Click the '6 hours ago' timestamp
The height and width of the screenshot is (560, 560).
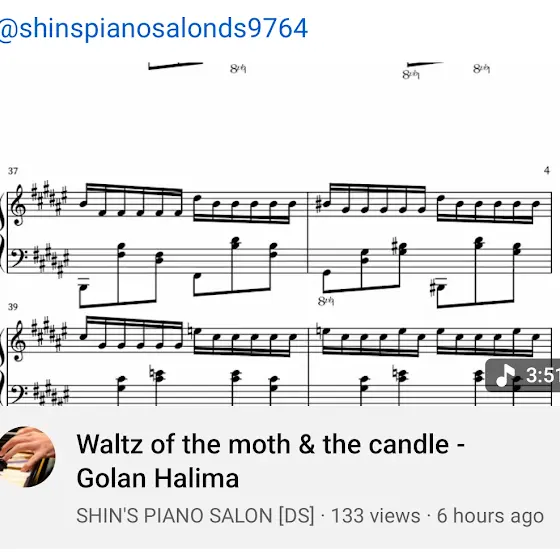coord(490,516)
